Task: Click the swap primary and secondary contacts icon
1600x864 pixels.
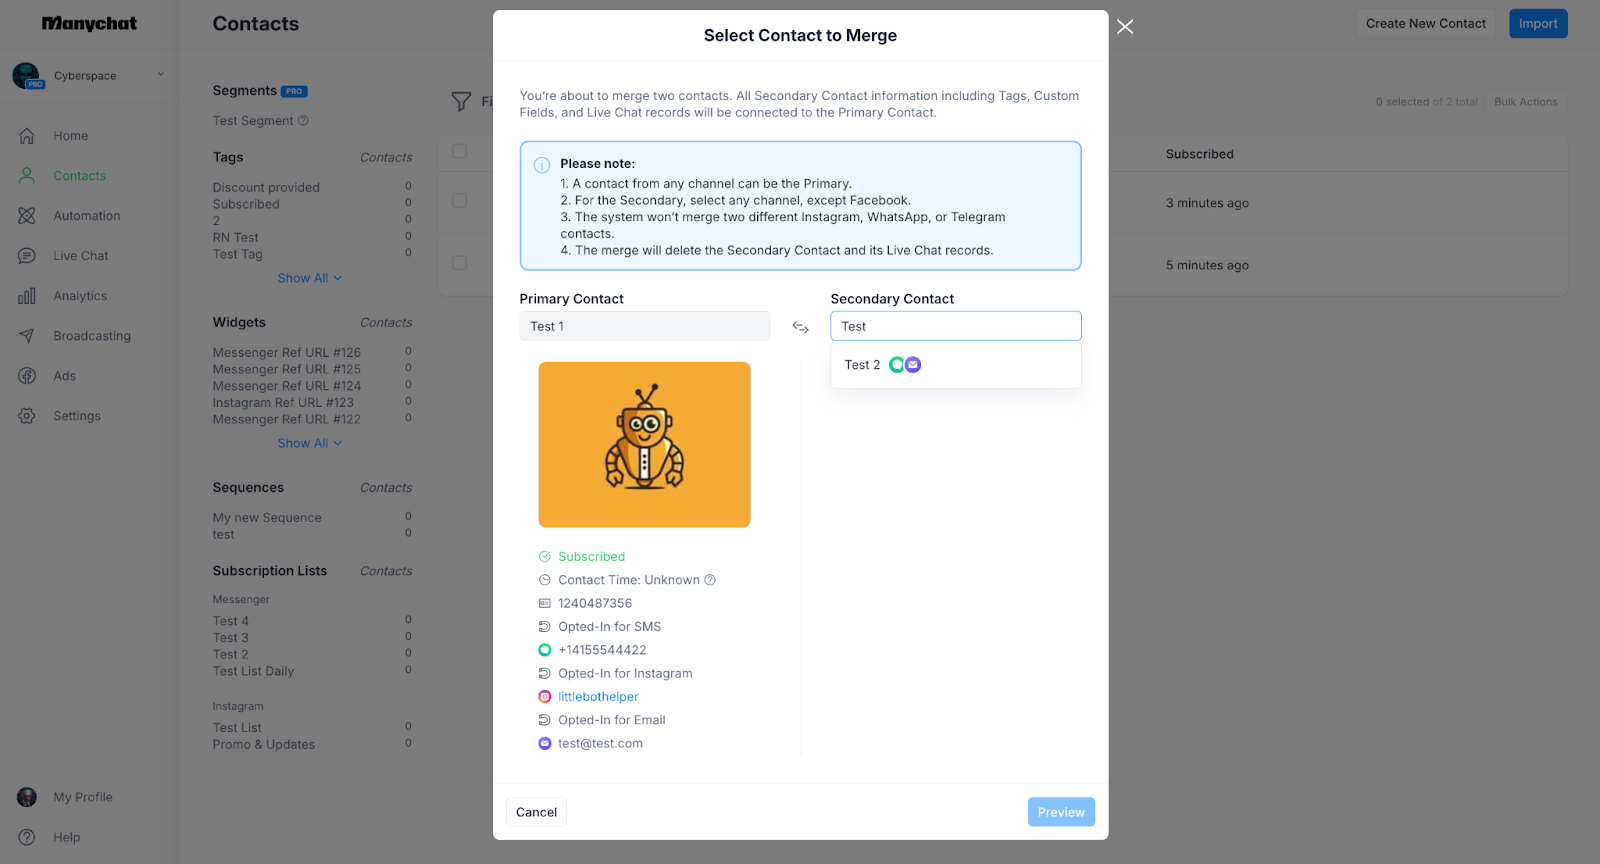Action: tap(800, 327)
